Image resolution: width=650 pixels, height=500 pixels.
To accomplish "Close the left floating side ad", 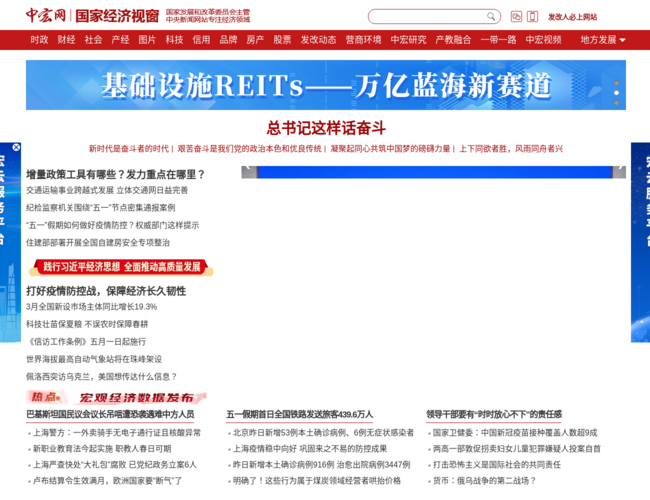I will pyautogui.click(x=15, y=147).
